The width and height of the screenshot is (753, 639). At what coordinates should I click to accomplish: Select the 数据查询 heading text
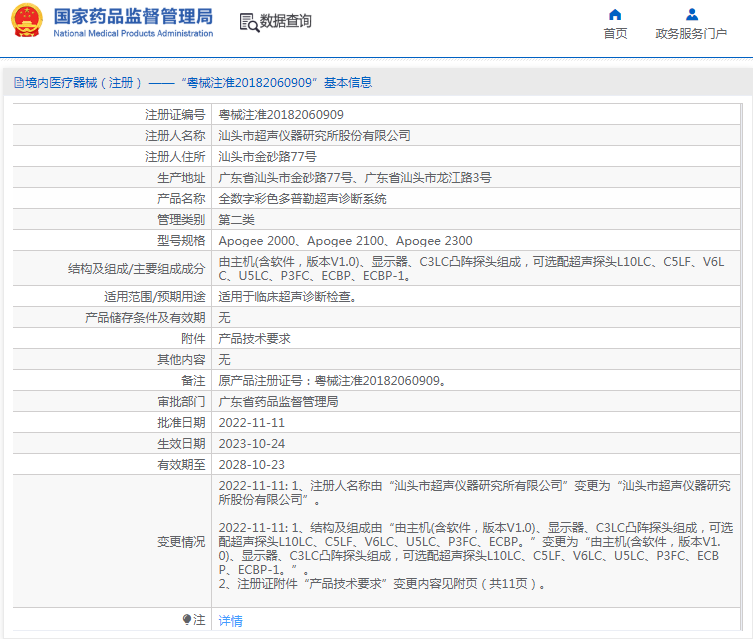point(286,21)
